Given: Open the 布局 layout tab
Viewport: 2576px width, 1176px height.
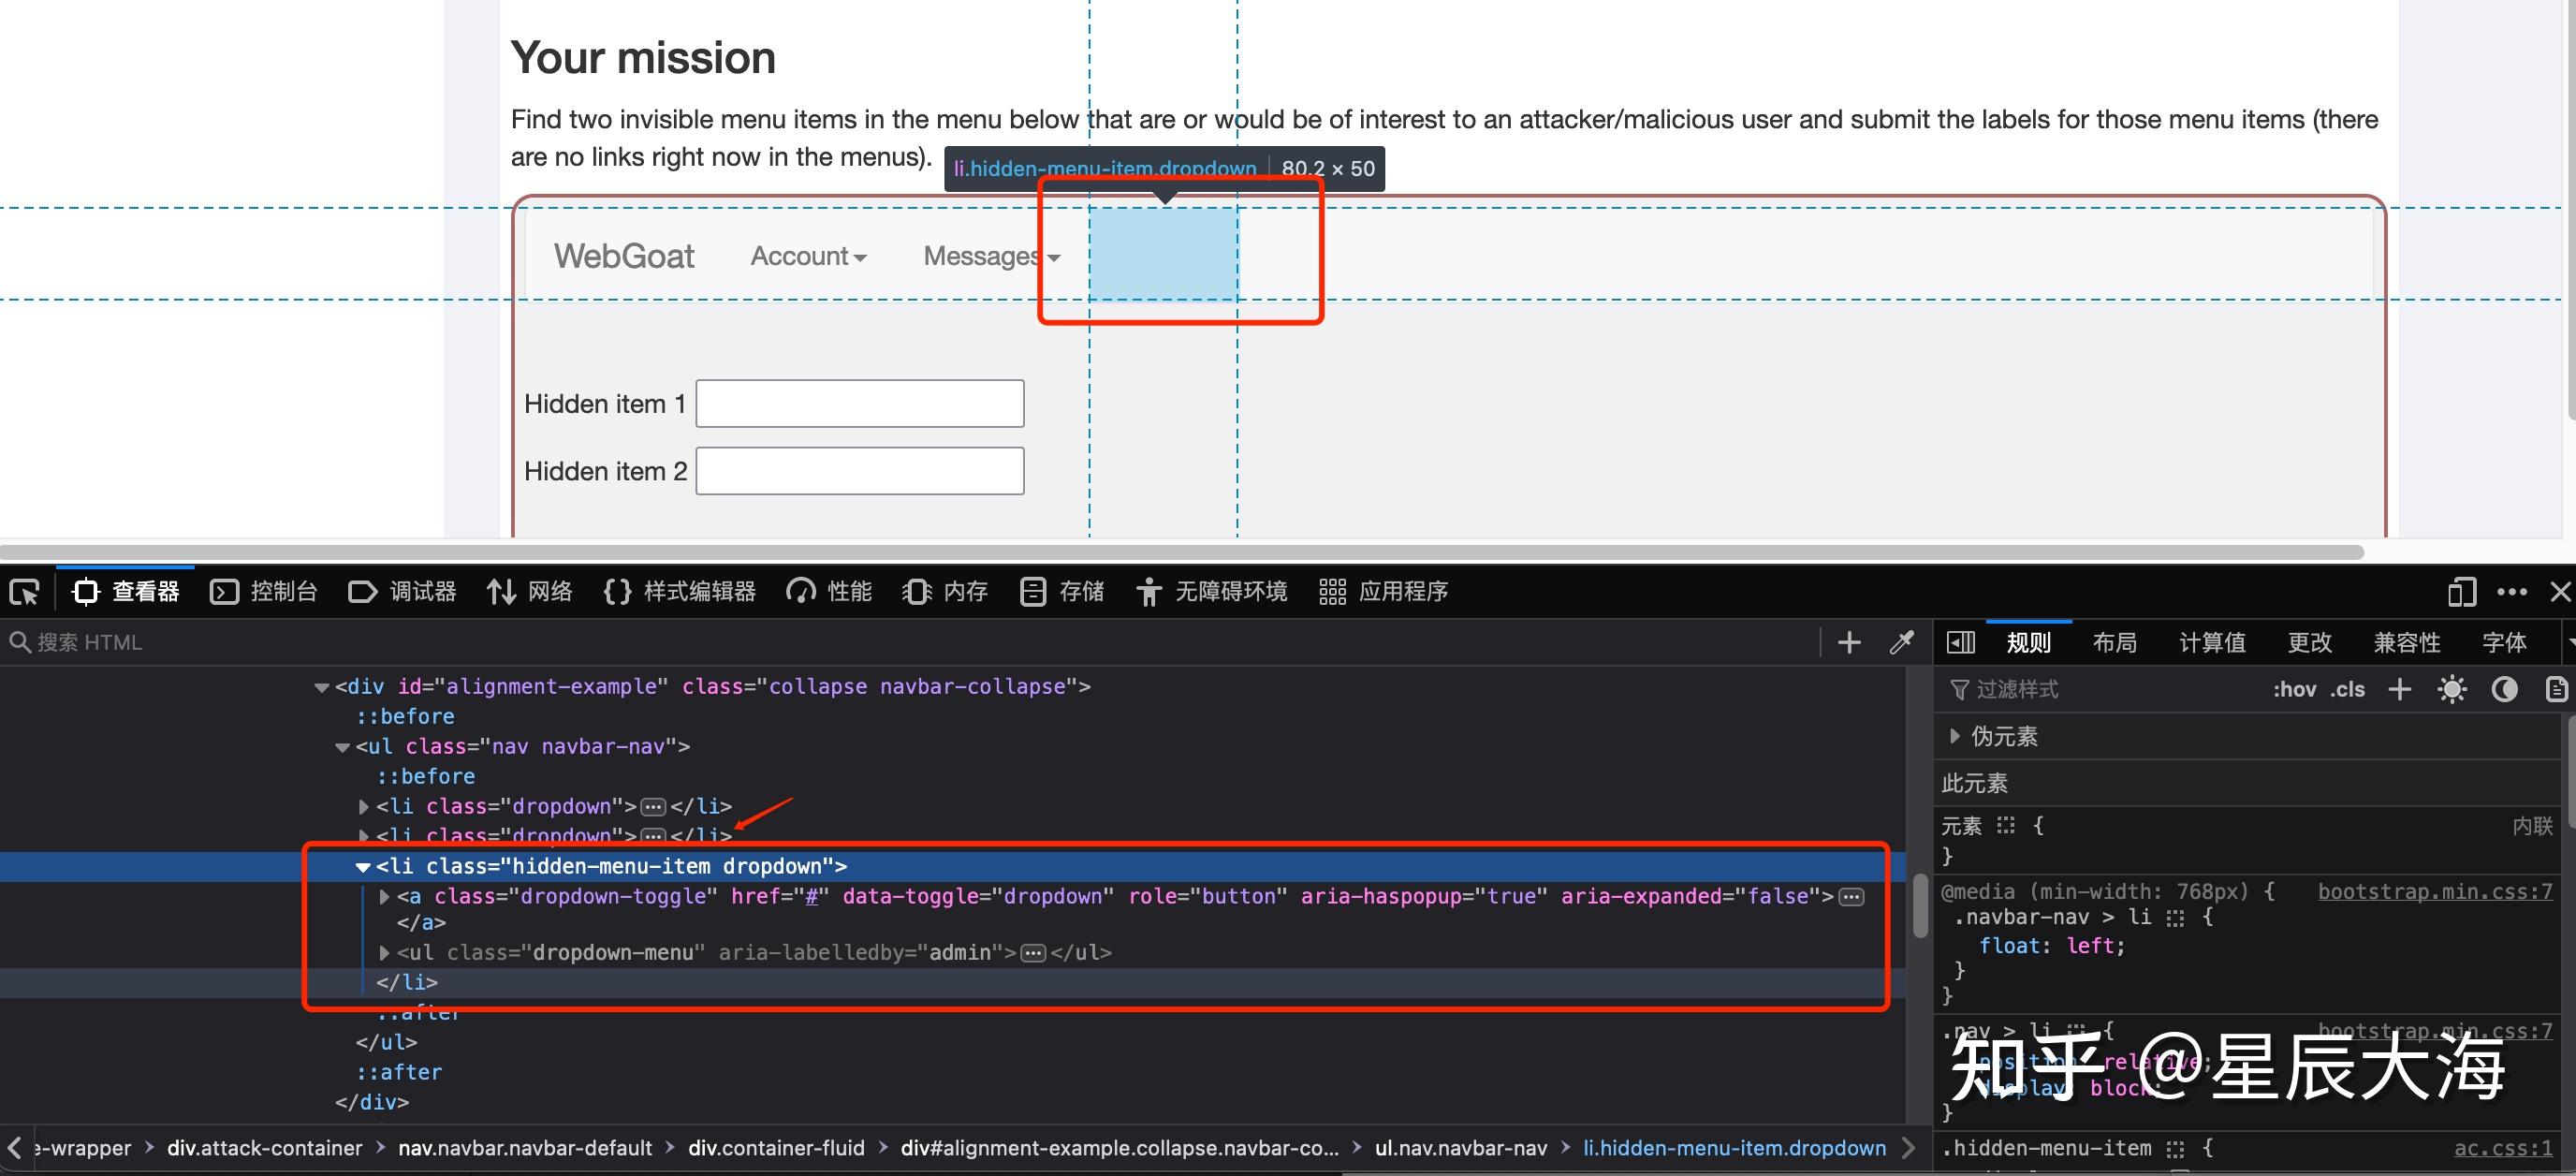Looking at the screenshot, I should (2114, 642).
